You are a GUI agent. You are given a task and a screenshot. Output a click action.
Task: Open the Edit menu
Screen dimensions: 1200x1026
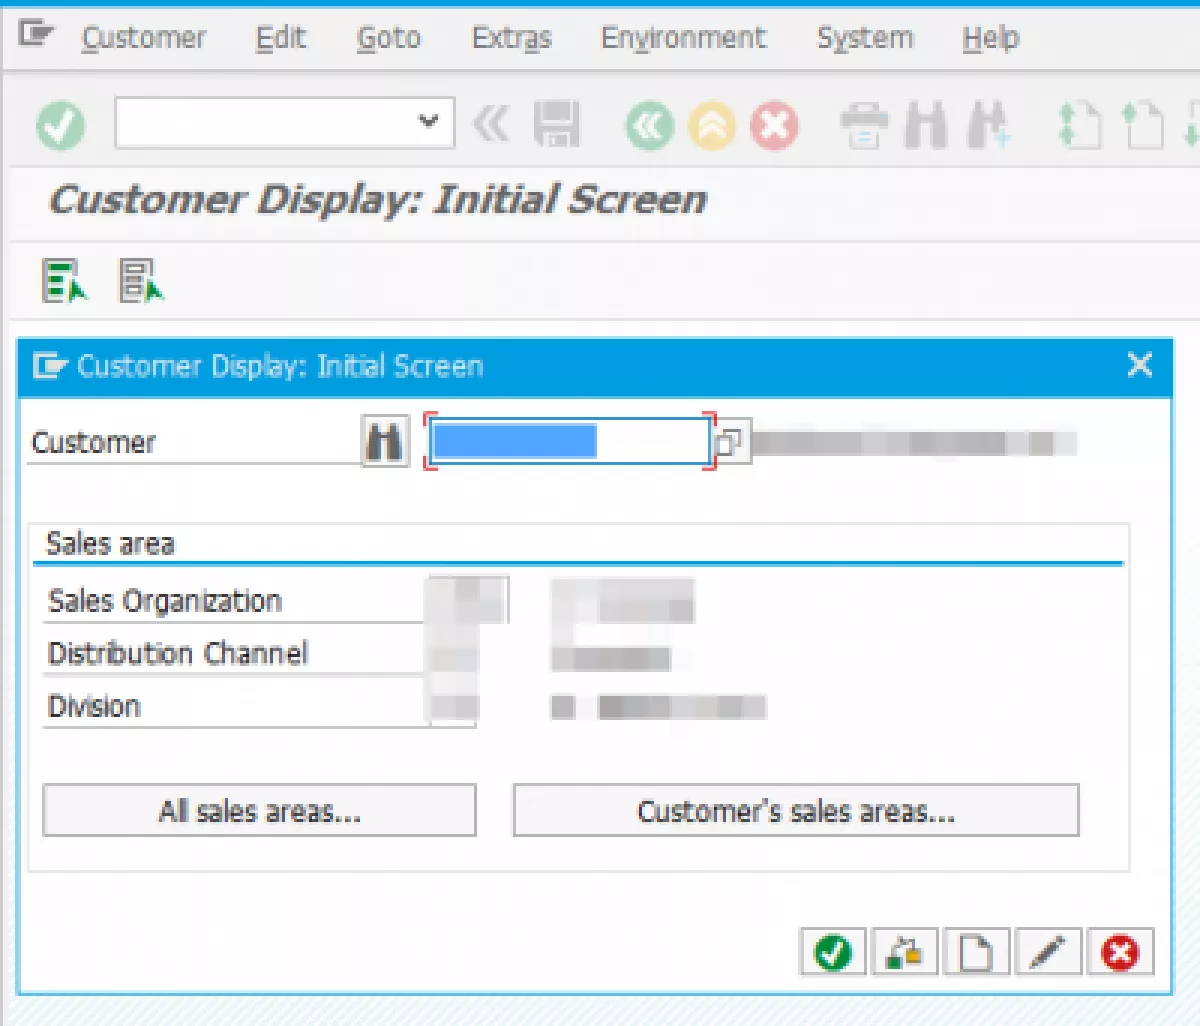280,38
